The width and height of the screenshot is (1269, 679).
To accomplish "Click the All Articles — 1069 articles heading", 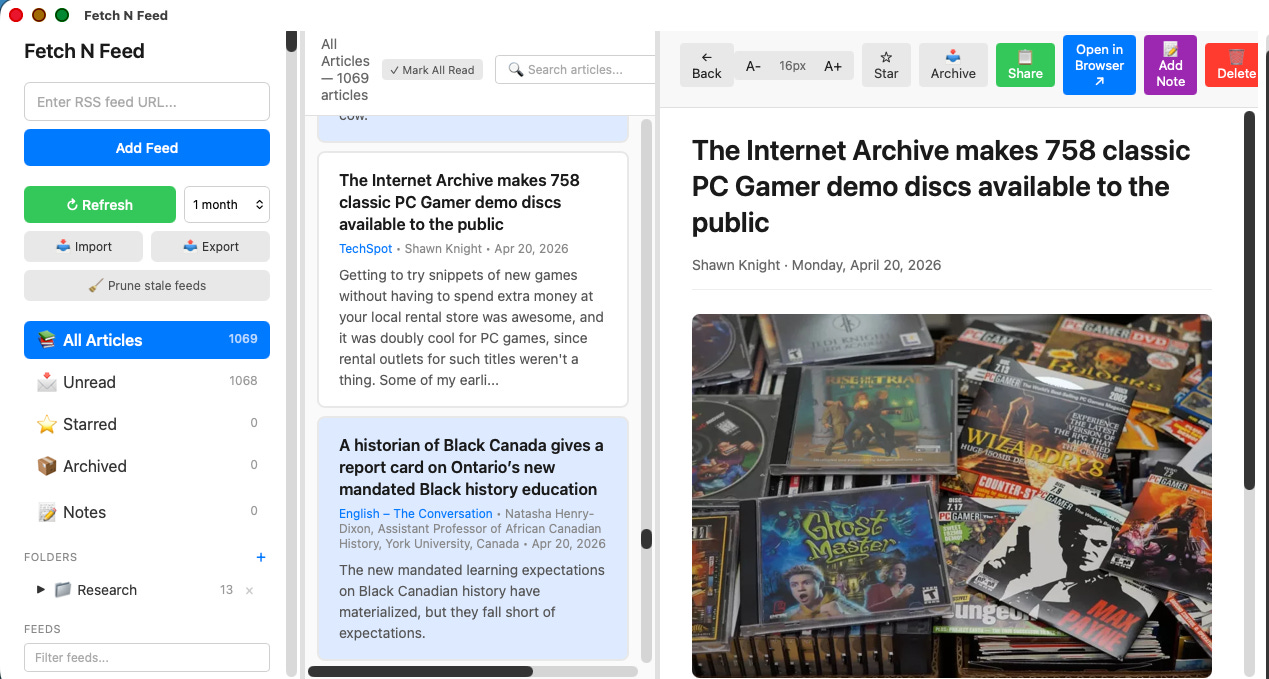I will click(x=345, y=70).
